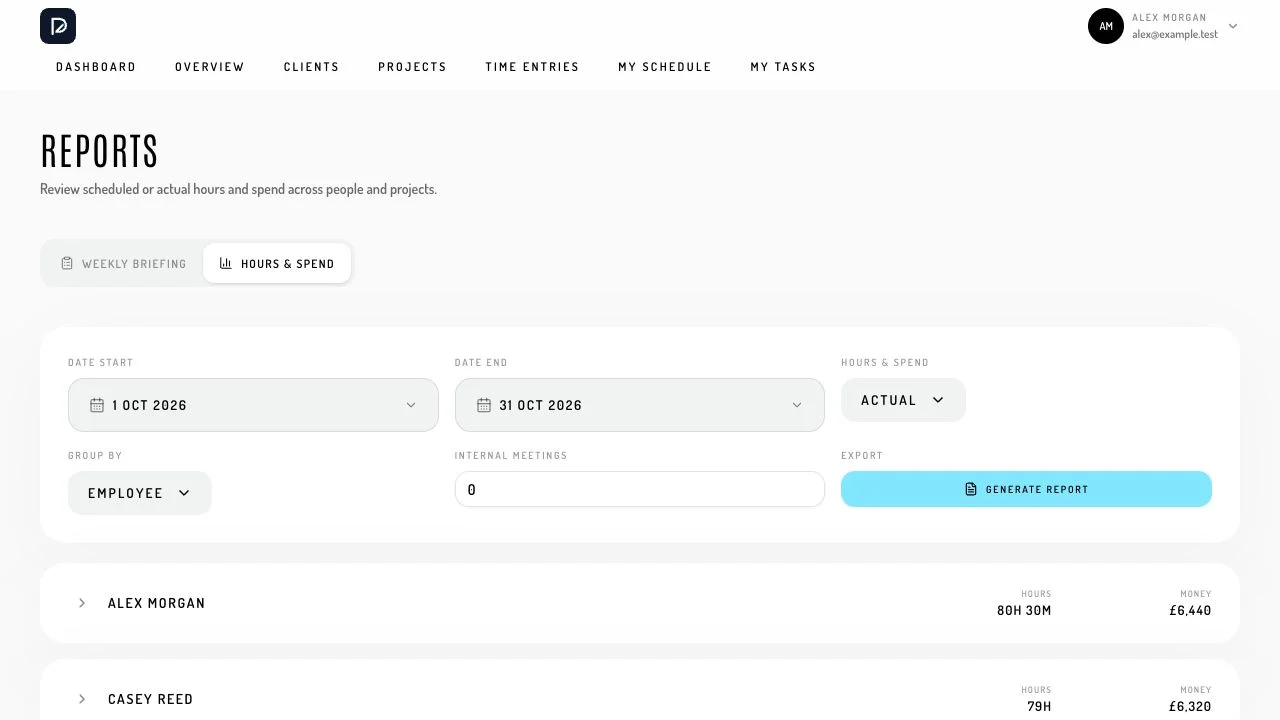1280x720 pixels.
Task: Click Alex Morgan's 80H 30M hours value
Action: [x=1024, y=611]
